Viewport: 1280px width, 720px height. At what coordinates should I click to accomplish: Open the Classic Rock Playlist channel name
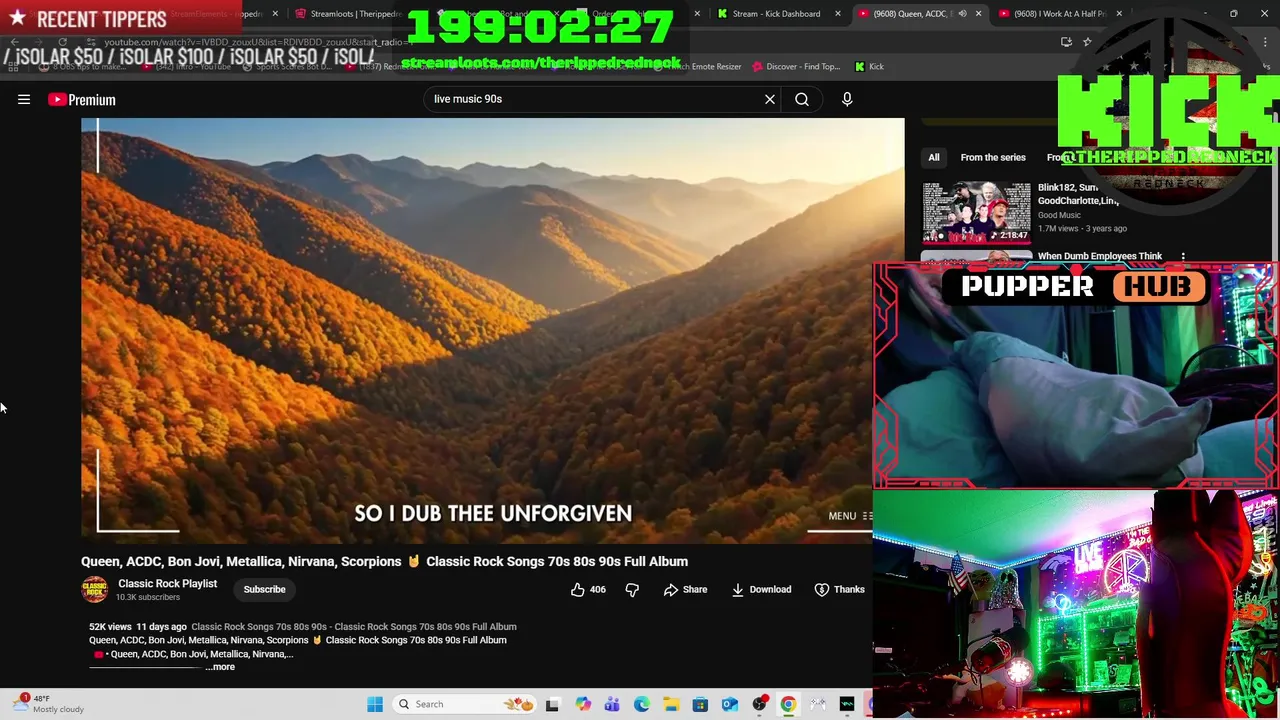pyautogui.click(x=167, y=584)
